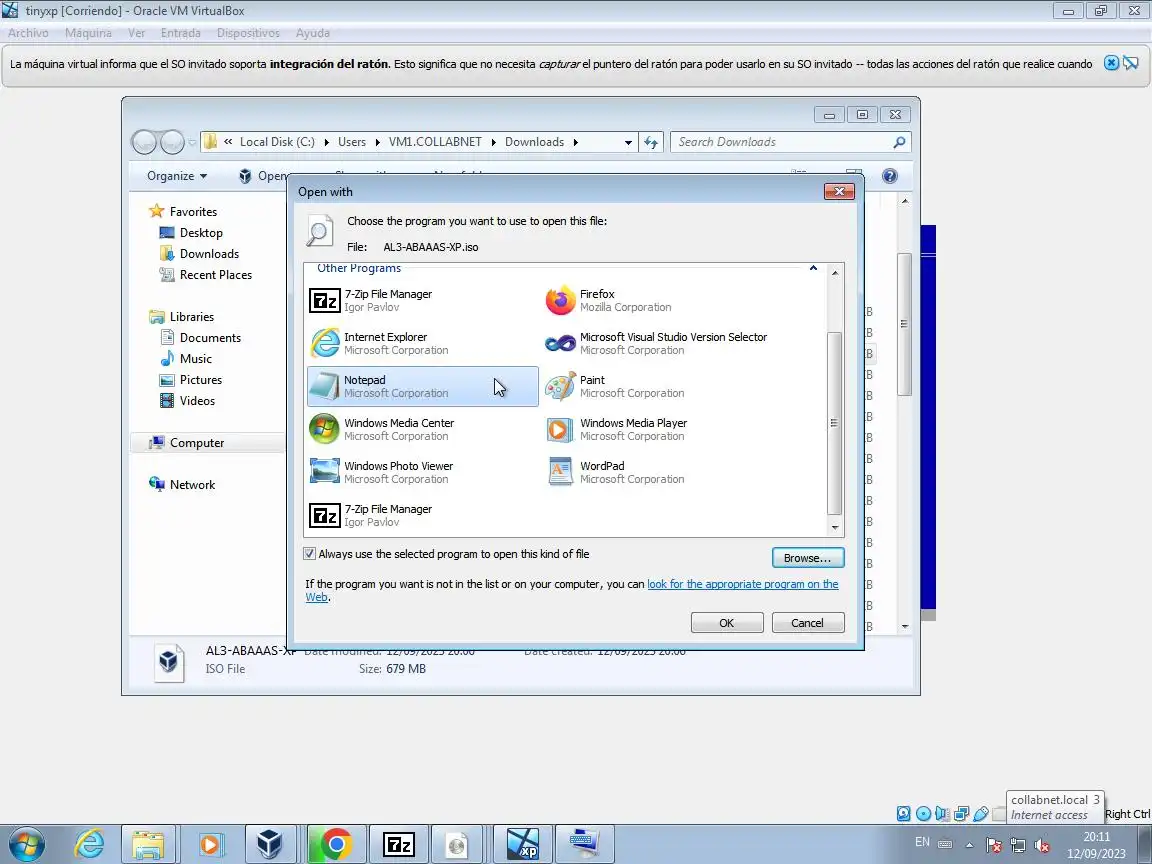Collapse the Other Programs group chevron
This screenshot has height=864, width=1152.
point(813,268)
